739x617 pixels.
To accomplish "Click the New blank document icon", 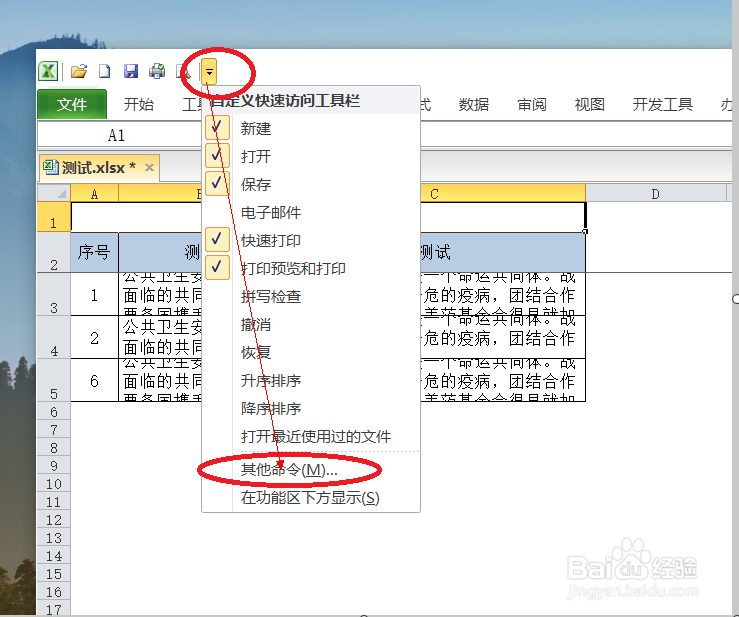I will click(104, 71).
